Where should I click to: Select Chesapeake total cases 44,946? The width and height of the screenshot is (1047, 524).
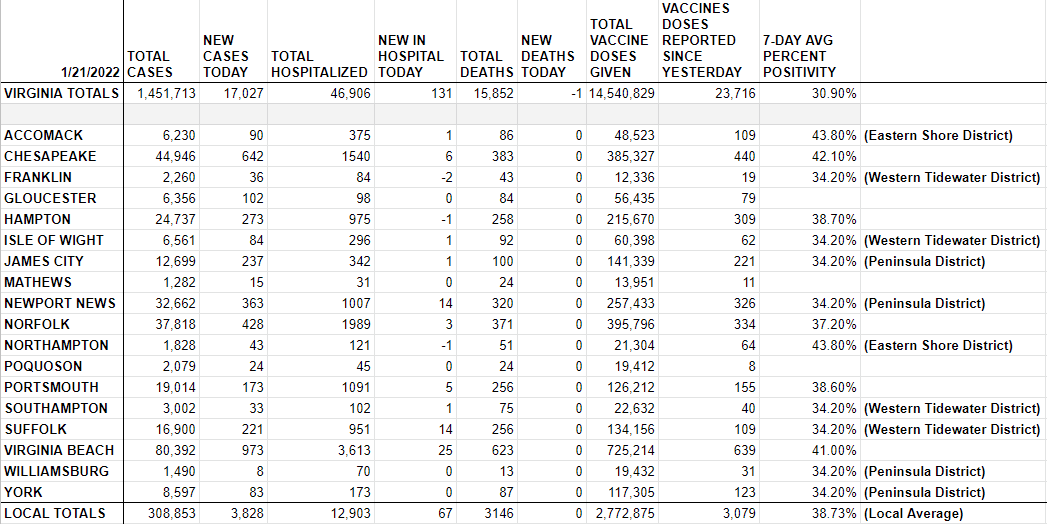point(176,156)
